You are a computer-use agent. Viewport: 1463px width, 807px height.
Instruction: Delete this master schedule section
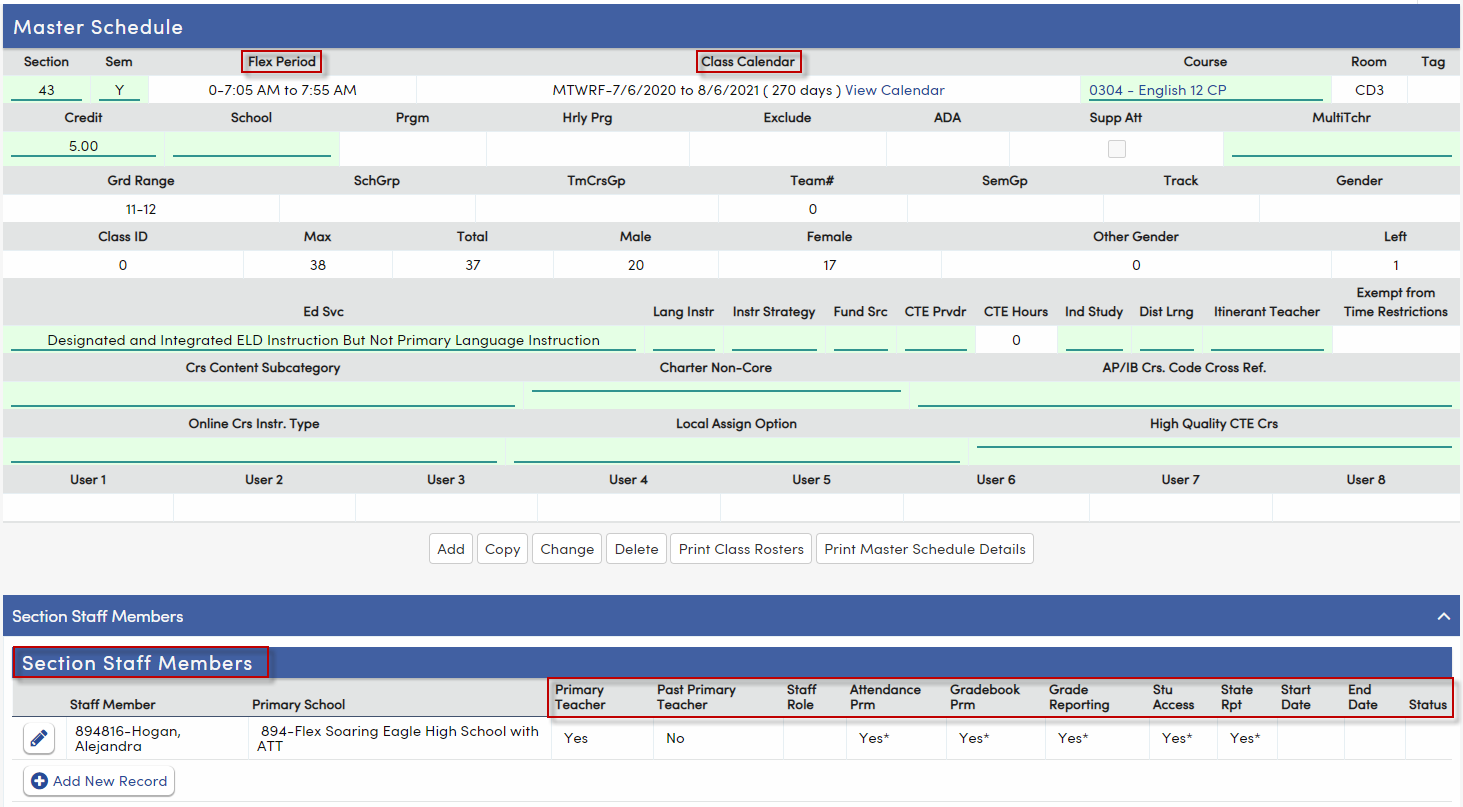click(636, 548)
